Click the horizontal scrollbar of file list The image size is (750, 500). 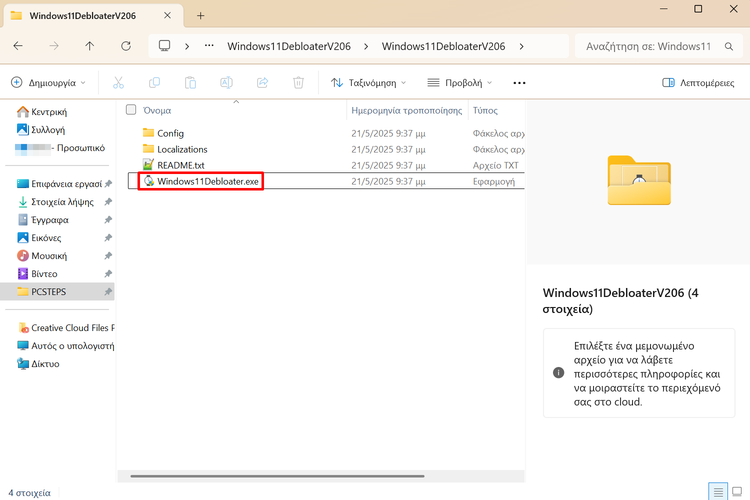click(277, 476)
